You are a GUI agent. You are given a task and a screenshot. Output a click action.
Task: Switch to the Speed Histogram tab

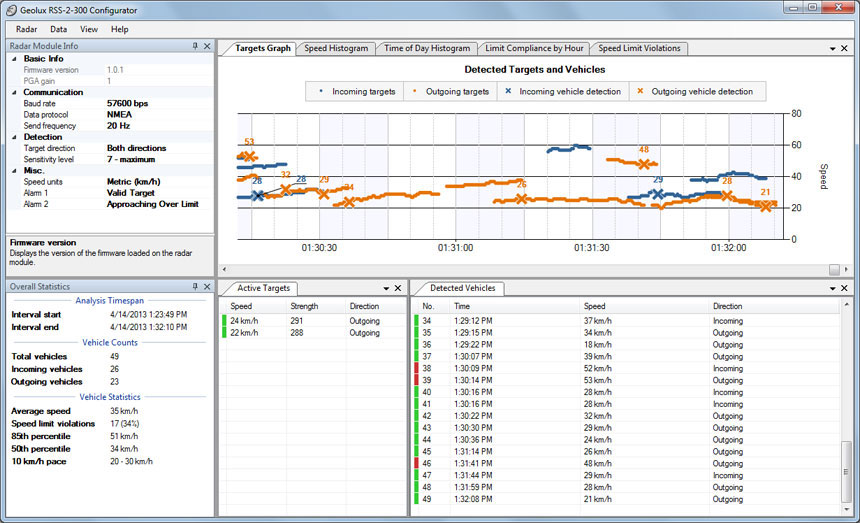point(336,48)
